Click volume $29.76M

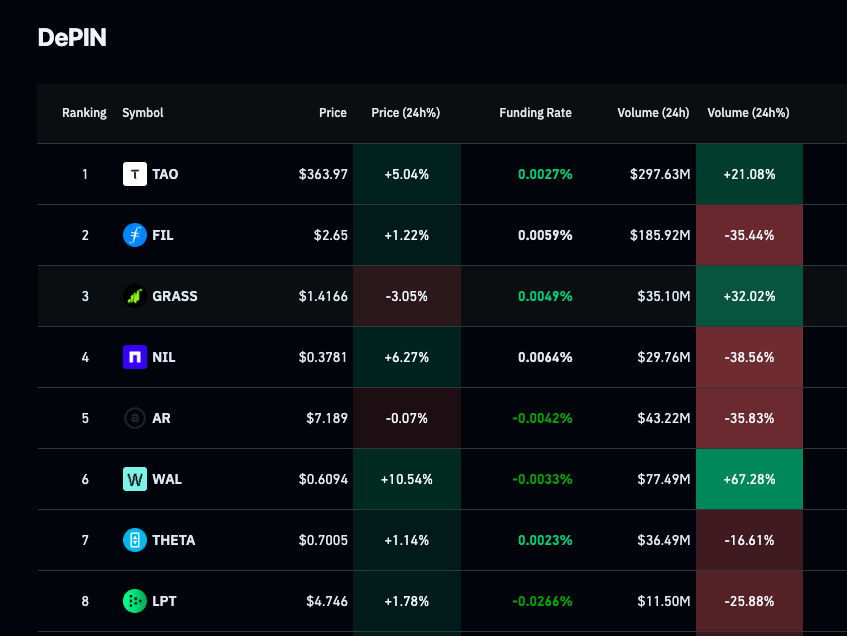click(x=664, y=357)
